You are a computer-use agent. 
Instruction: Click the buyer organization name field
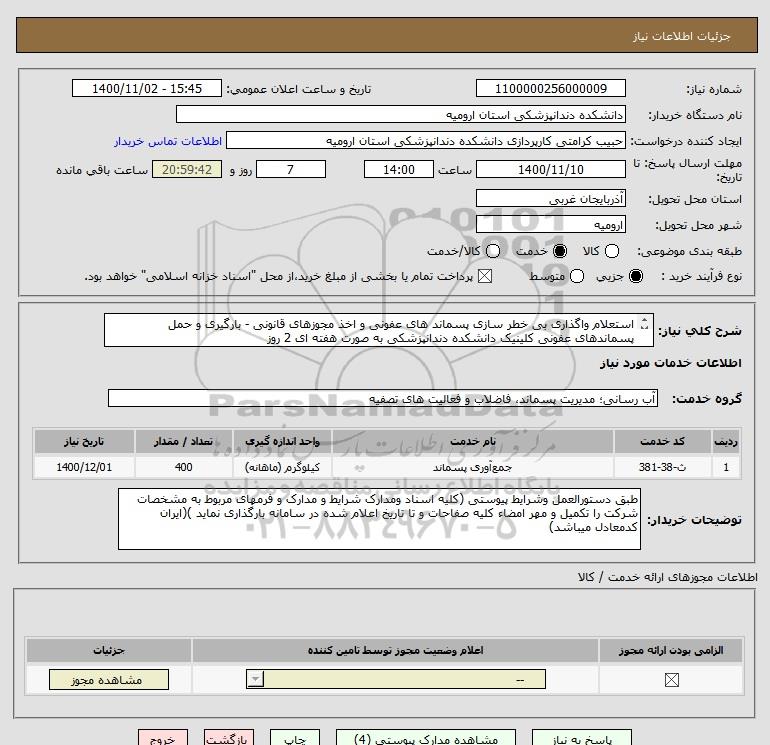[x=401, y=114]
